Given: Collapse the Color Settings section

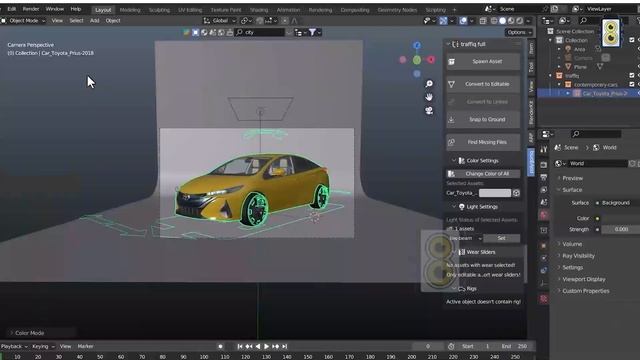Looking at the screenshot, I should point(453,161).
